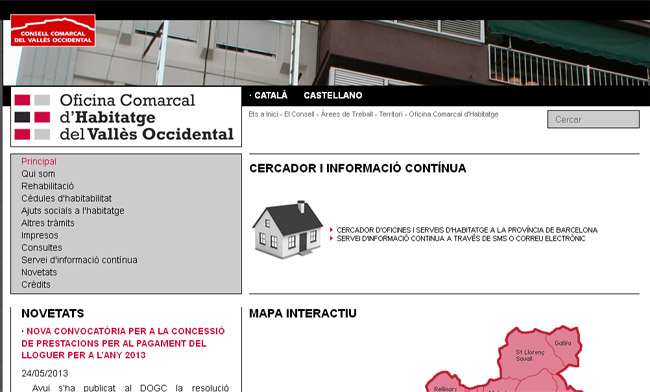Open Impresos in the side menu
Screen dimensions: 650x392
pyautogui.click(x=40, y=235)
